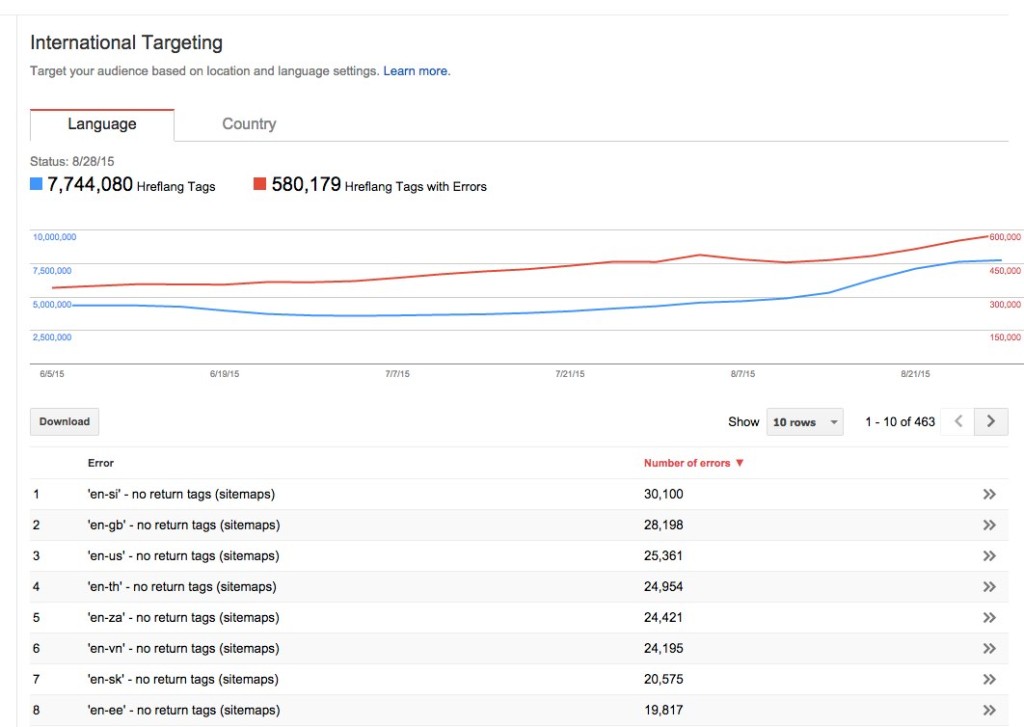Select 'en-si' - no return tags row text

(x=181, y=494)
